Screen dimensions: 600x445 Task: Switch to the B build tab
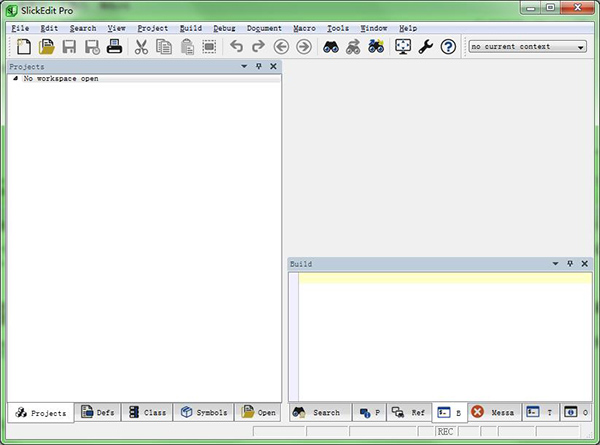tap(449, 413)
